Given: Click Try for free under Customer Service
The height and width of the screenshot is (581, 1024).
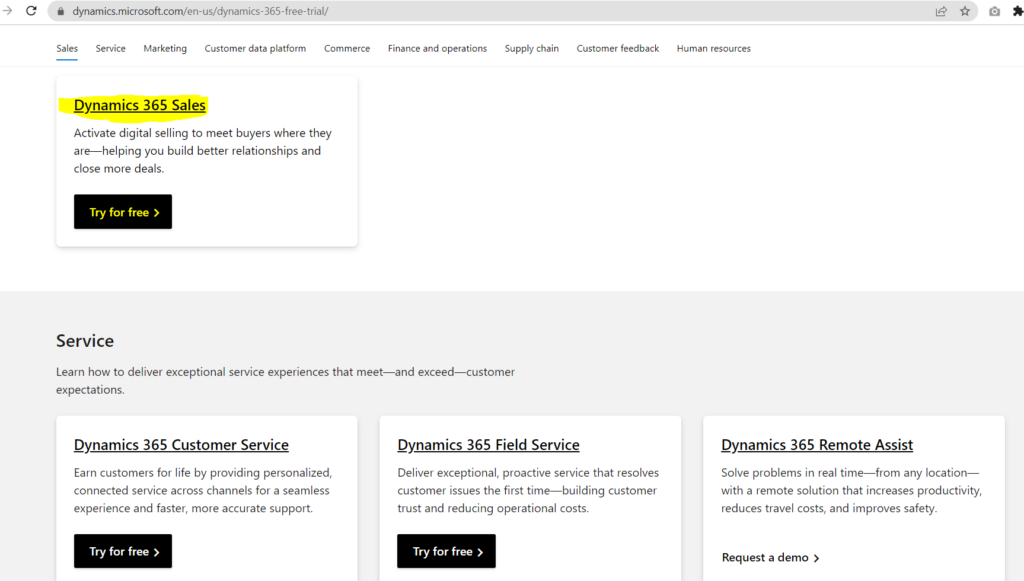Looking at the screenshot, I should [123, 551].
